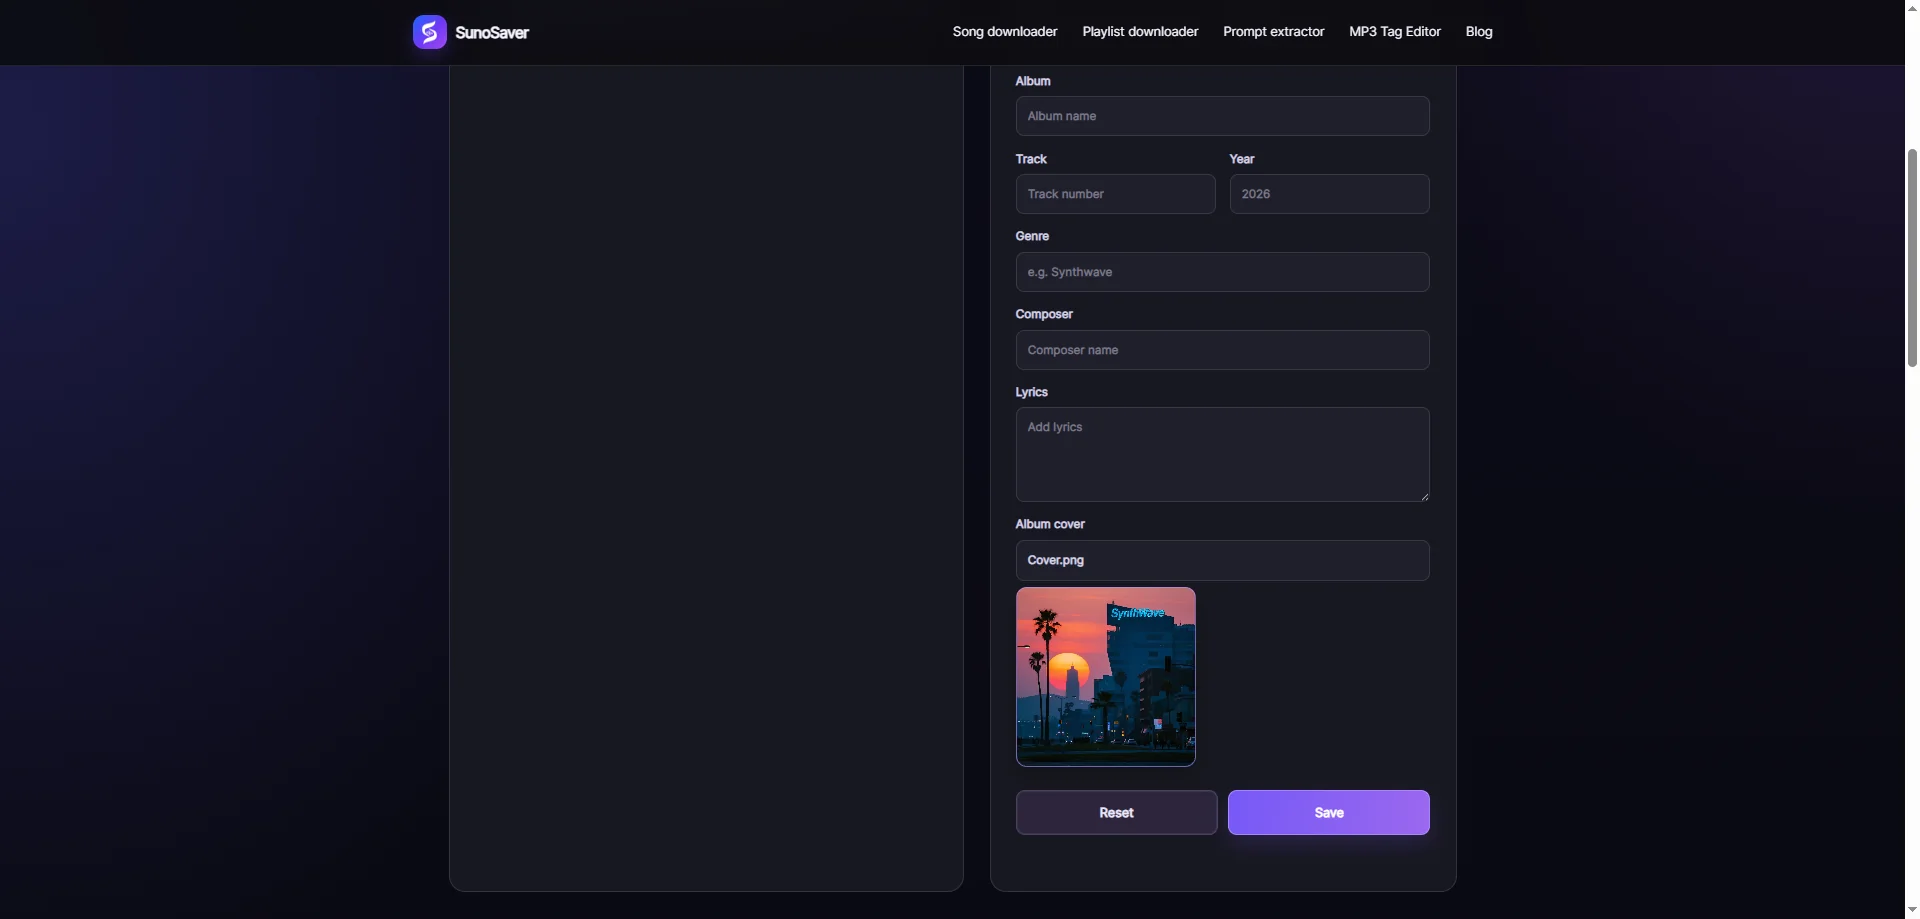Image resolution: width=1920 pixels, height=919 pixels.
Task: Click the Genre field label
Action: coord(1032,236)
